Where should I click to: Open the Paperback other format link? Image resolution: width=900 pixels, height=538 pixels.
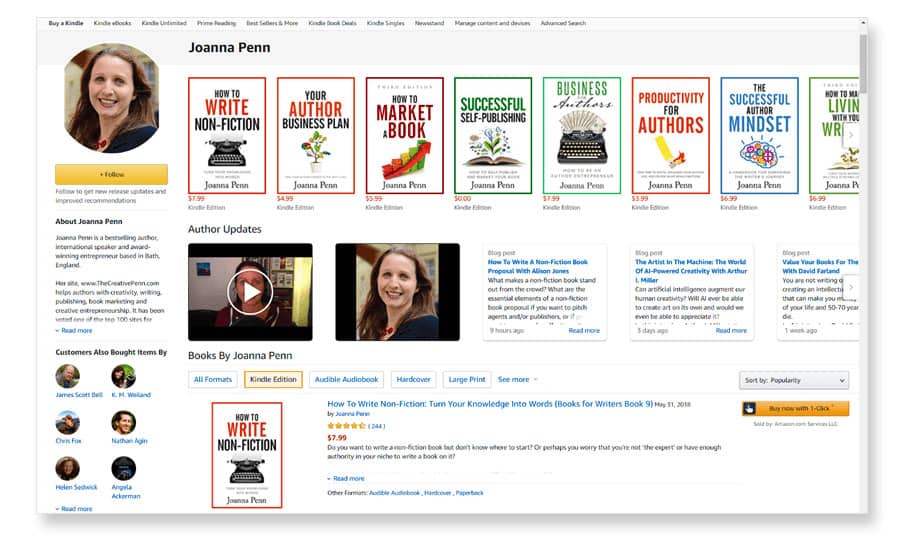470,493
